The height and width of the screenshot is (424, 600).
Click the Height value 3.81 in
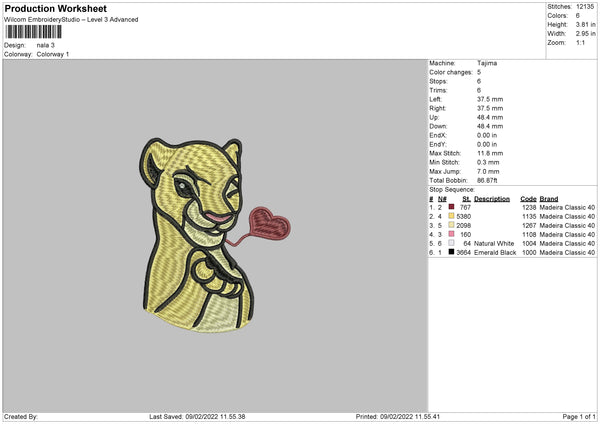[x=585, y=24]
